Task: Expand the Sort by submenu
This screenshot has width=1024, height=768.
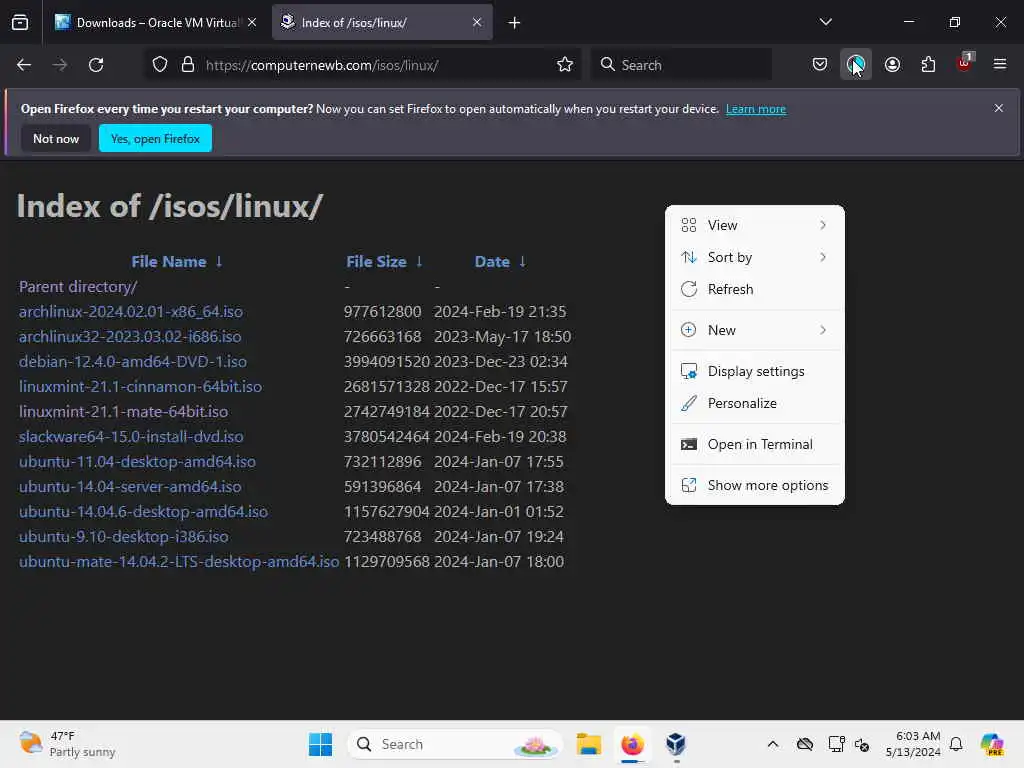Action: point(754,257)
